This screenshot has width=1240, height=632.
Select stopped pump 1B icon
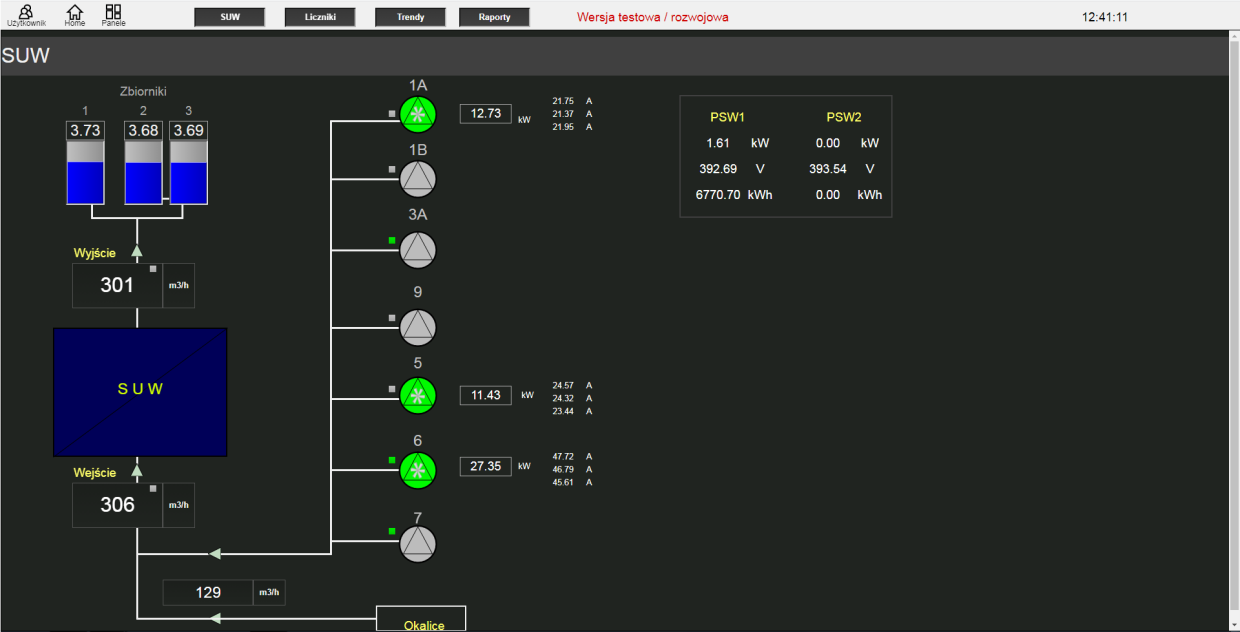(418, 179)
